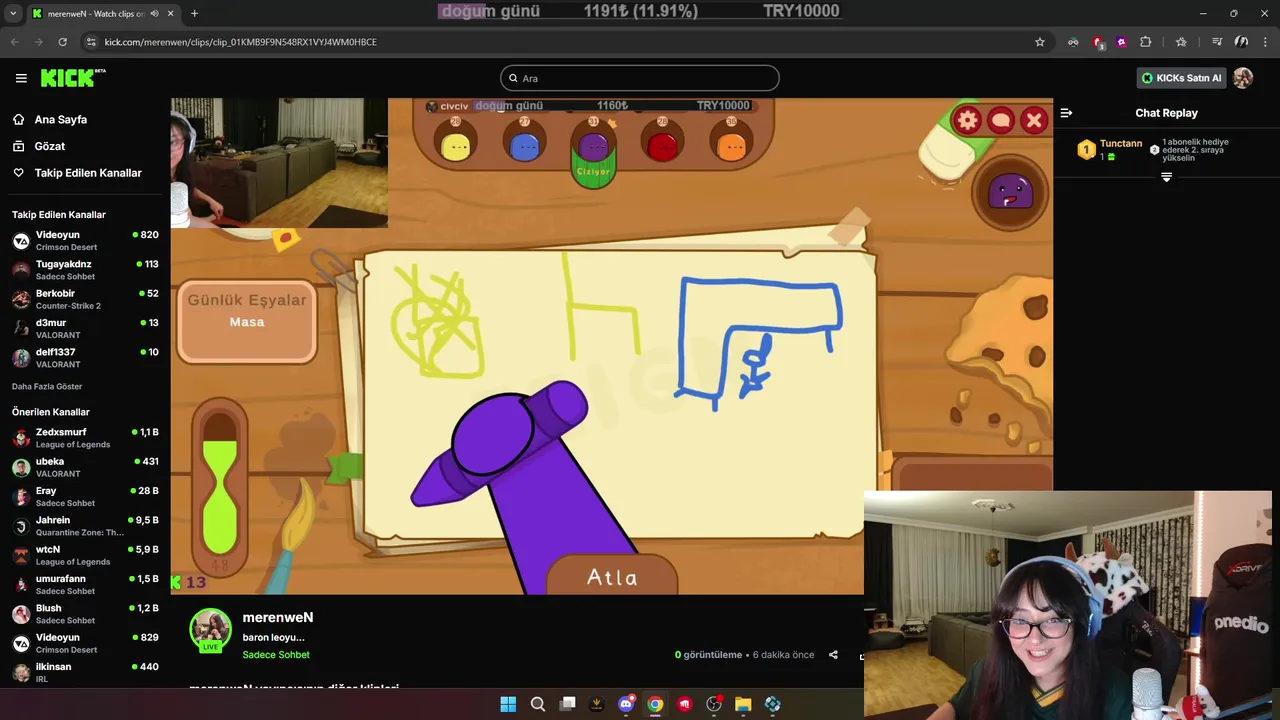The image size is (1280, 720).
Task: Open ubeka recommended channel
Action: click(85, 467)
